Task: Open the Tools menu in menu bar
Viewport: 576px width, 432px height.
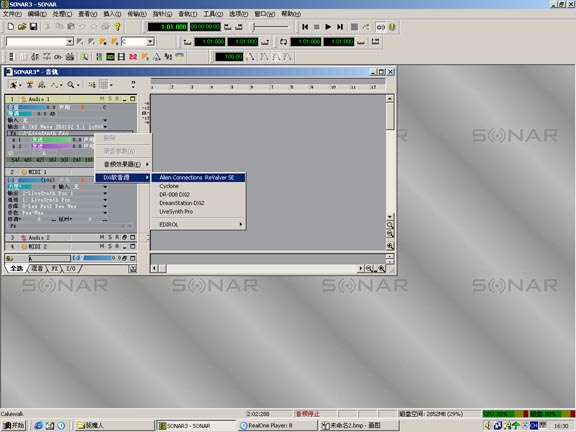Action: (x=213, y=14)
